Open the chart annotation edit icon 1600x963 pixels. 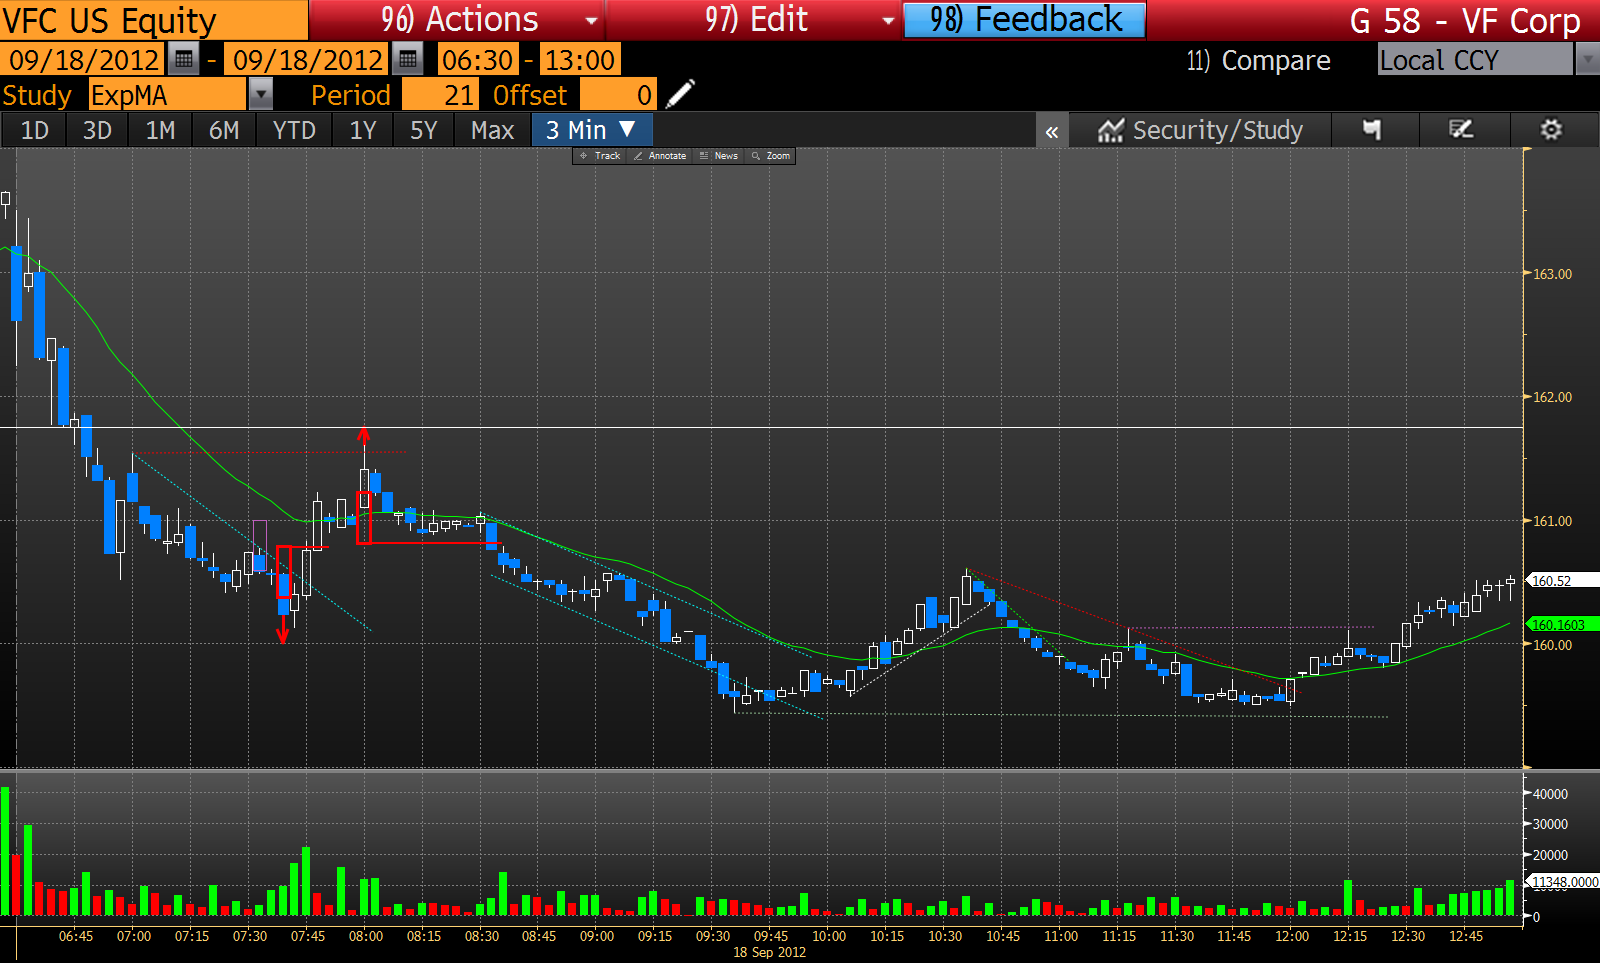pyautogui.click(x=1461, y=130)
